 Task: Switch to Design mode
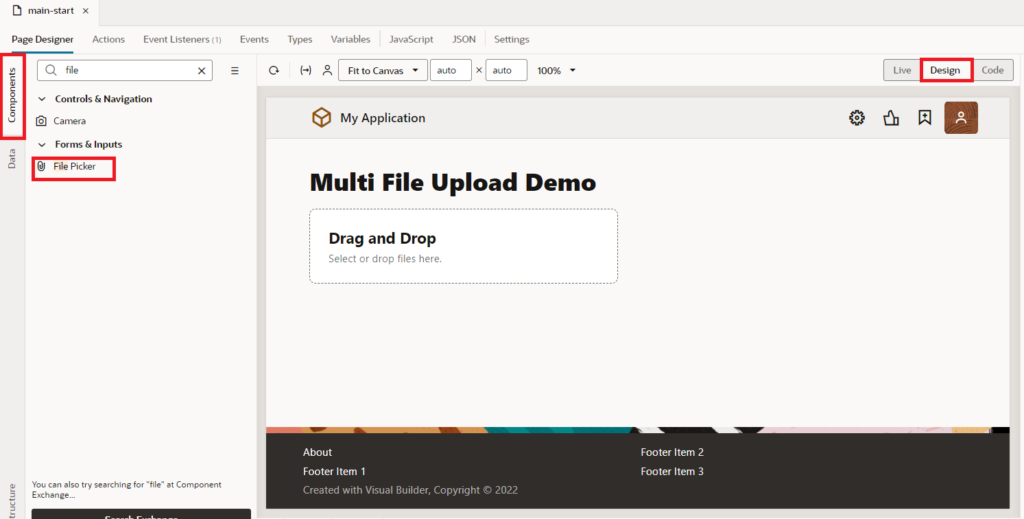coord(946,71)
